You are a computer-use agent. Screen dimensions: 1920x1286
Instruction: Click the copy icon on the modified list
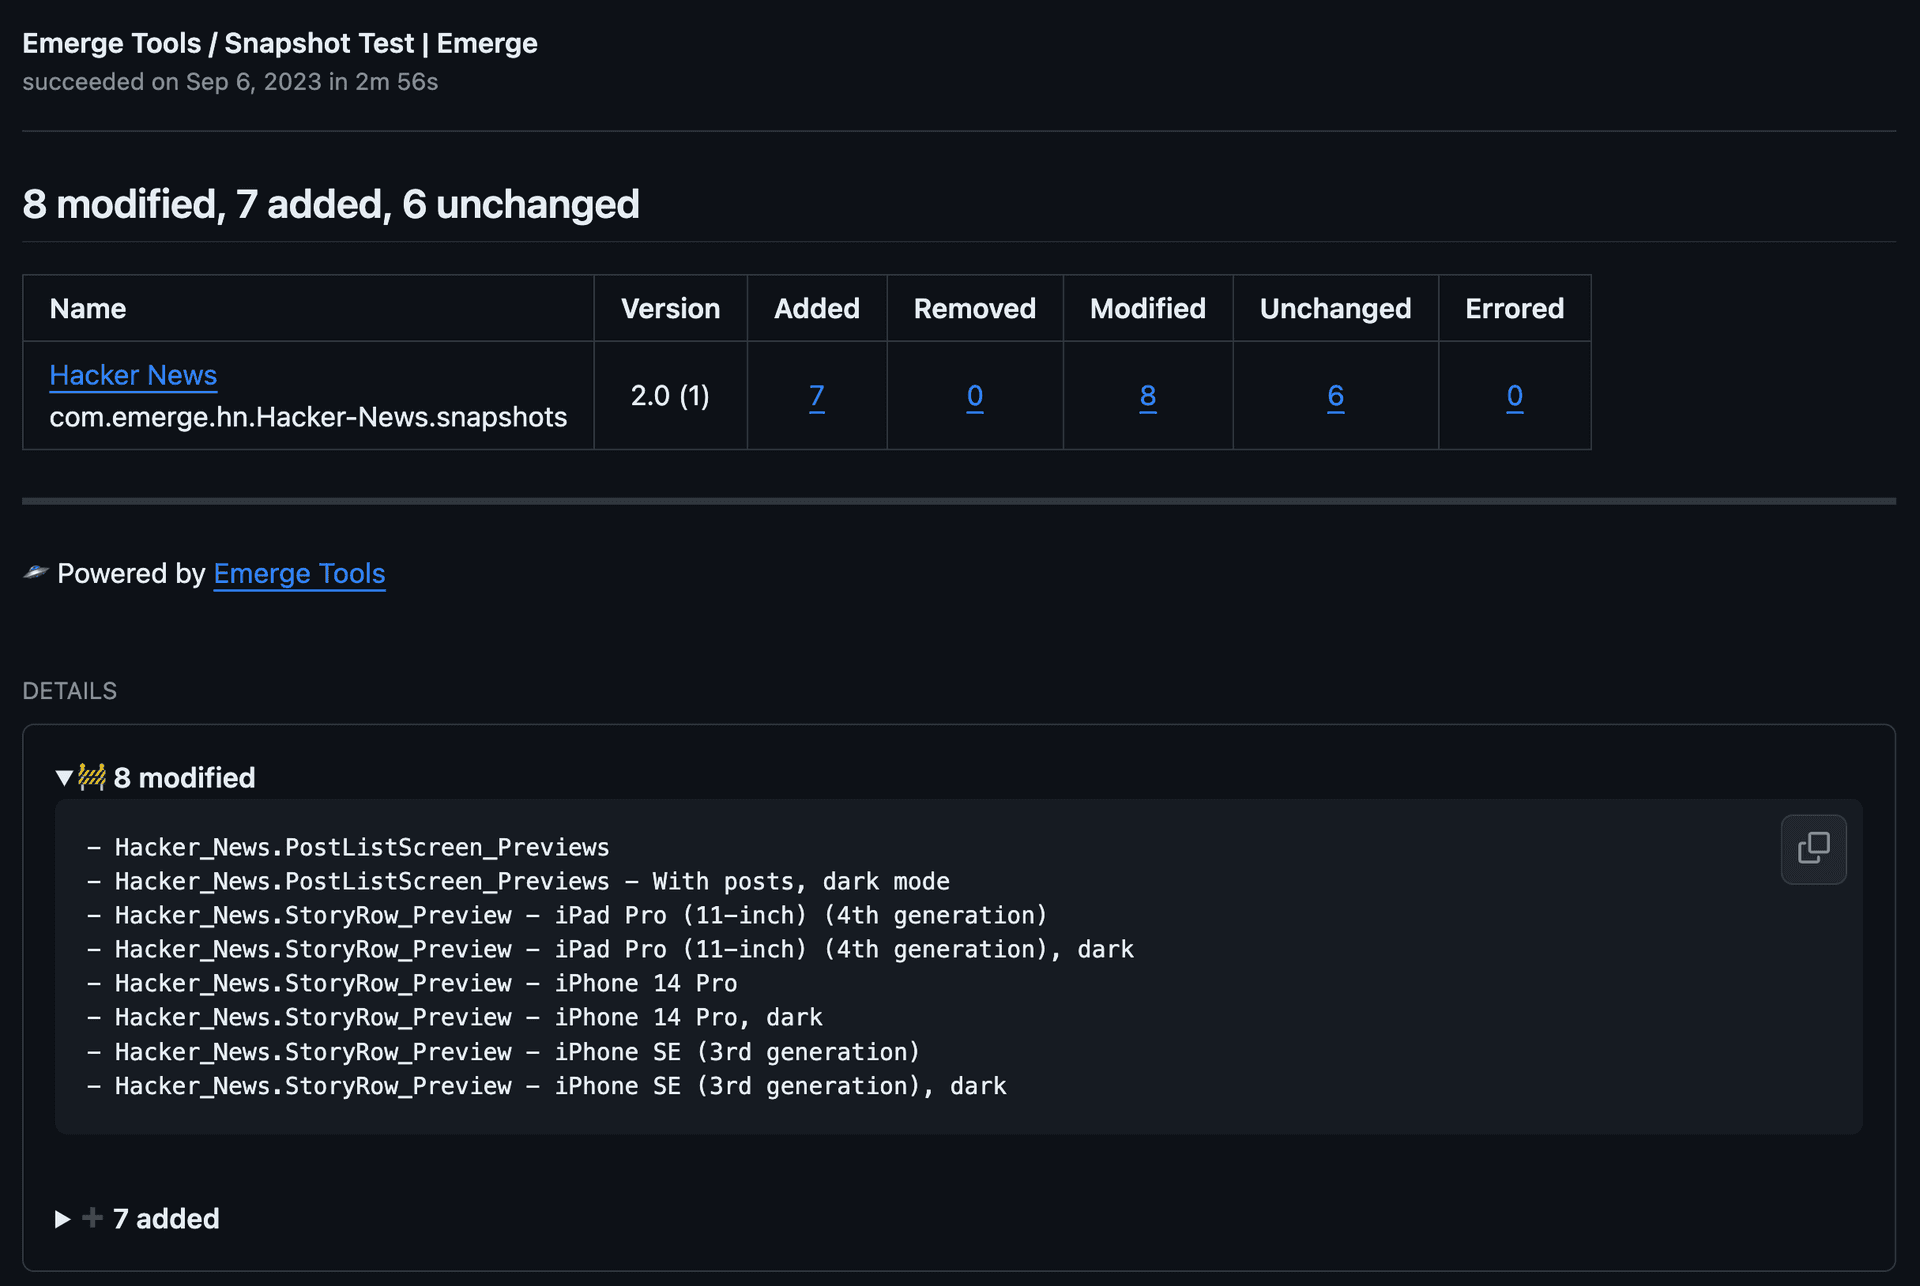coord(1813,849)
